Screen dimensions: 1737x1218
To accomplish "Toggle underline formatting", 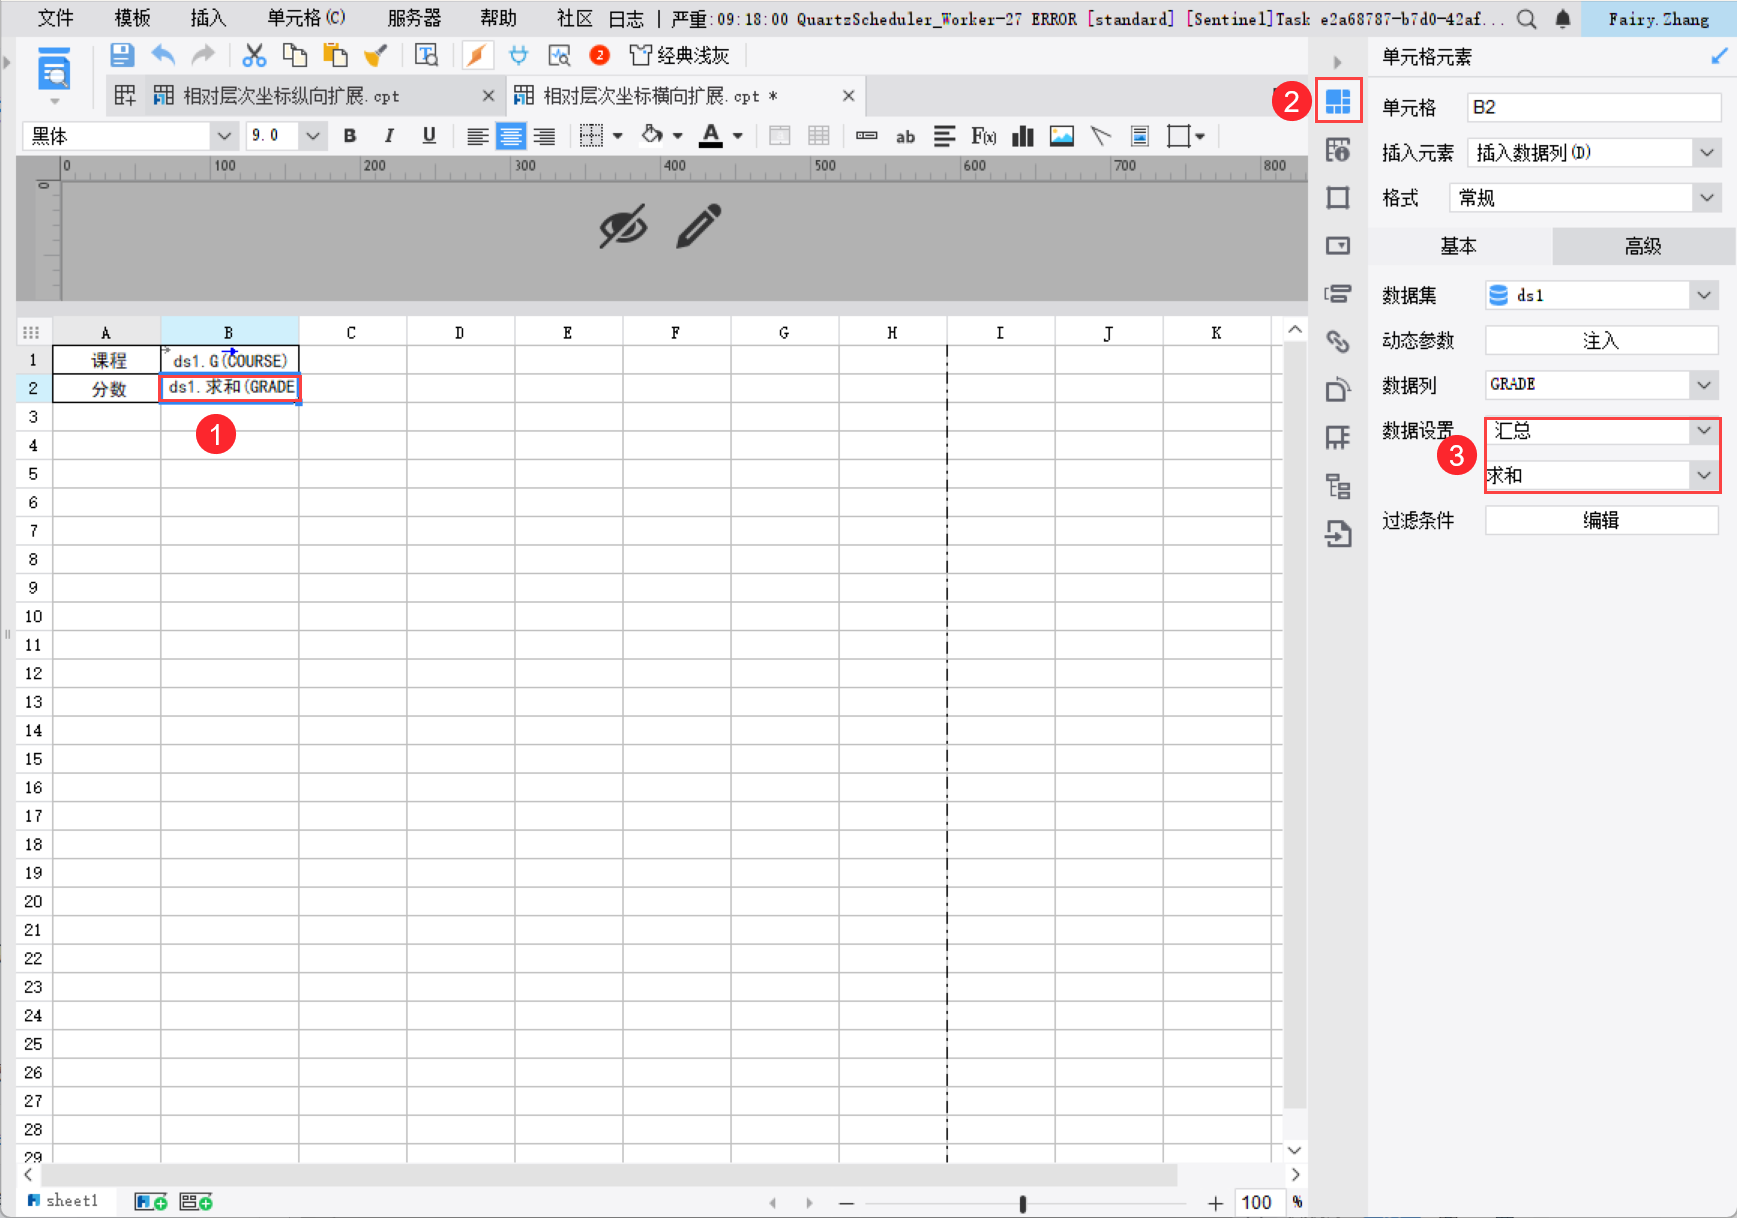I will (x=429, y=136).
